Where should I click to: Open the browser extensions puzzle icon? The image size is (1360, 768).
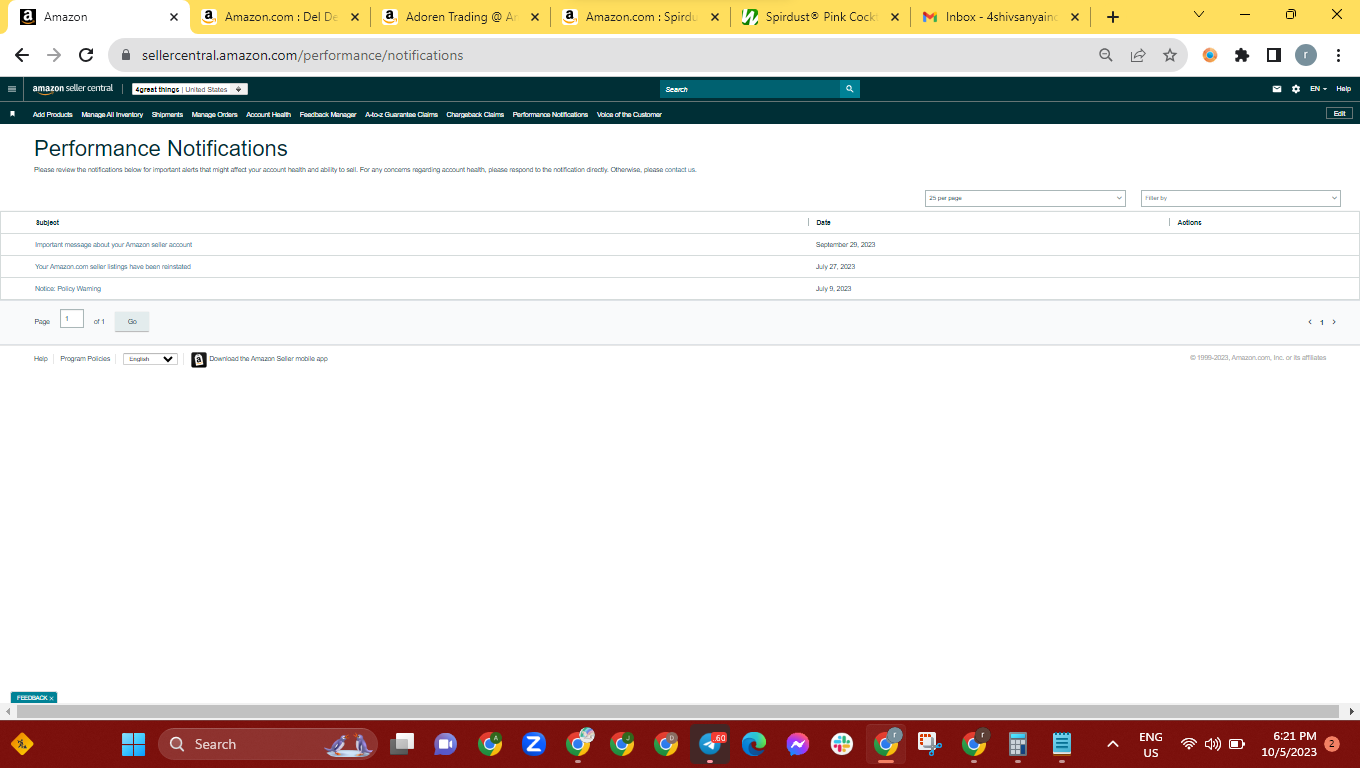(1242, 56)
